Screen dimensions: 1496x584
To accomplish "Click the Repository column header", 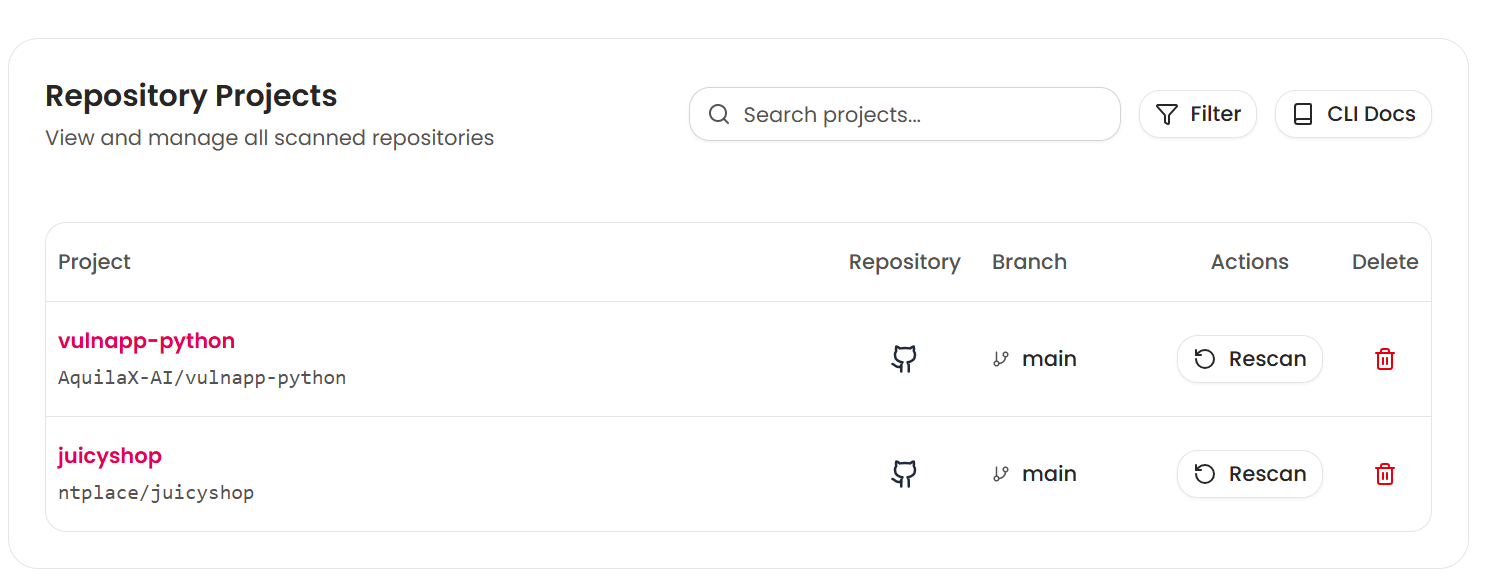I will coord(905,262).
